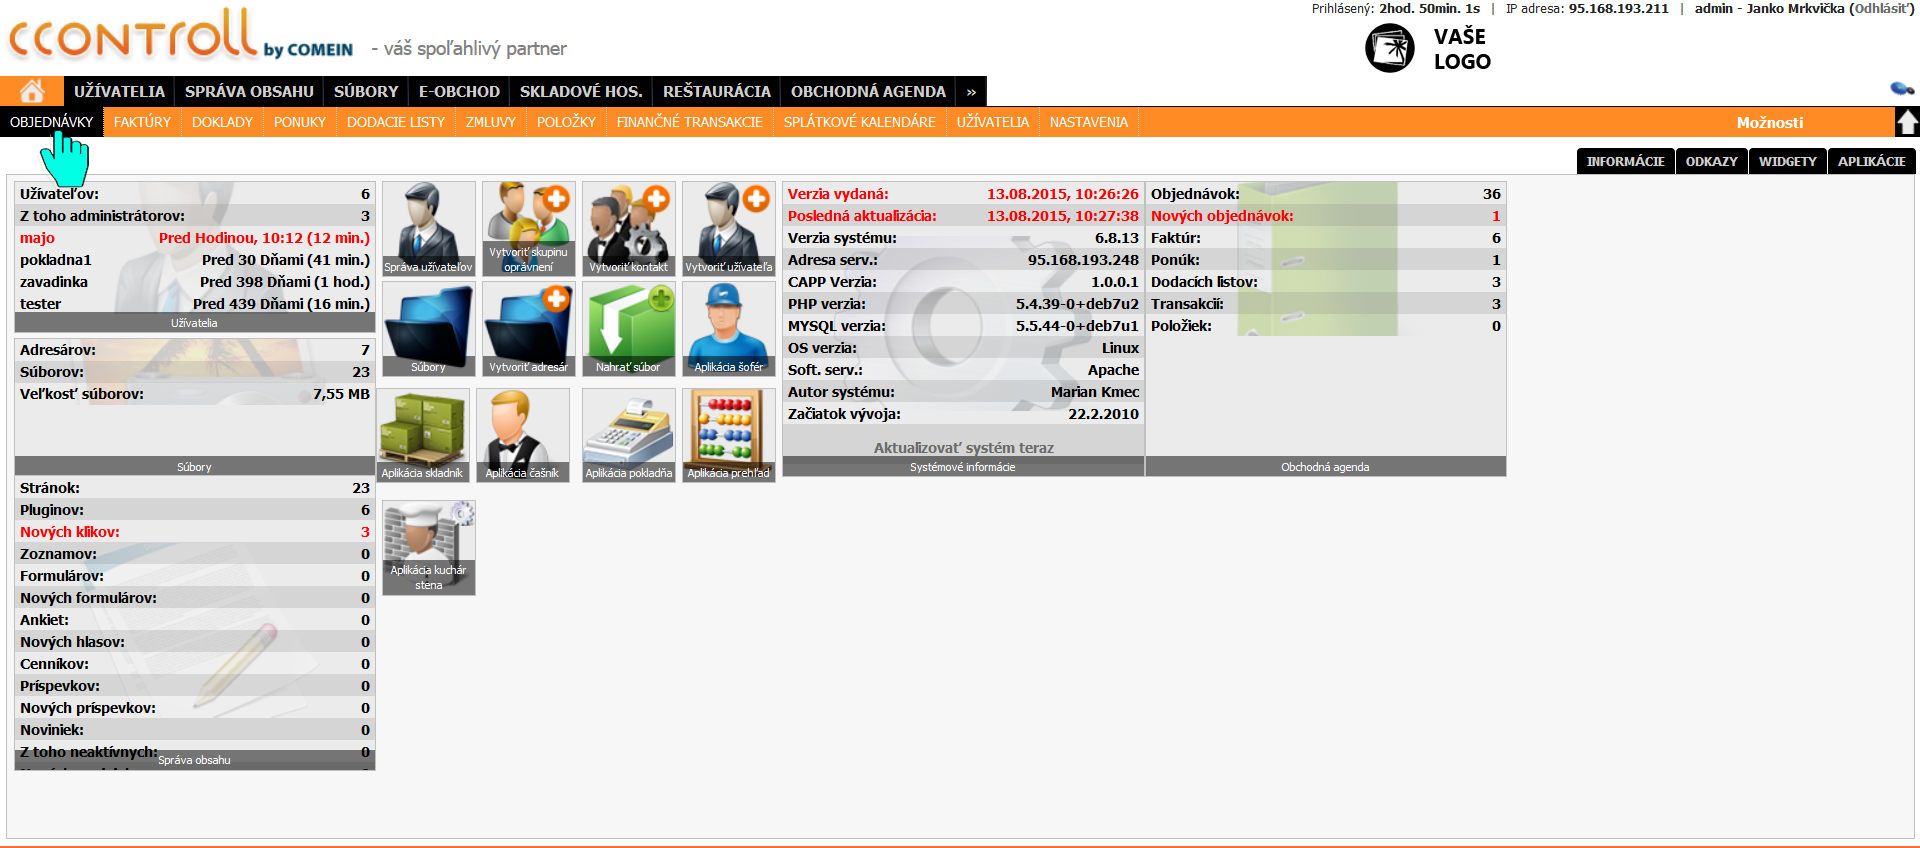Launch Aplikácia pokladňa cash register
This screenshot has width=1920, height=848.
pyautogui.click(x=628, y=435)
